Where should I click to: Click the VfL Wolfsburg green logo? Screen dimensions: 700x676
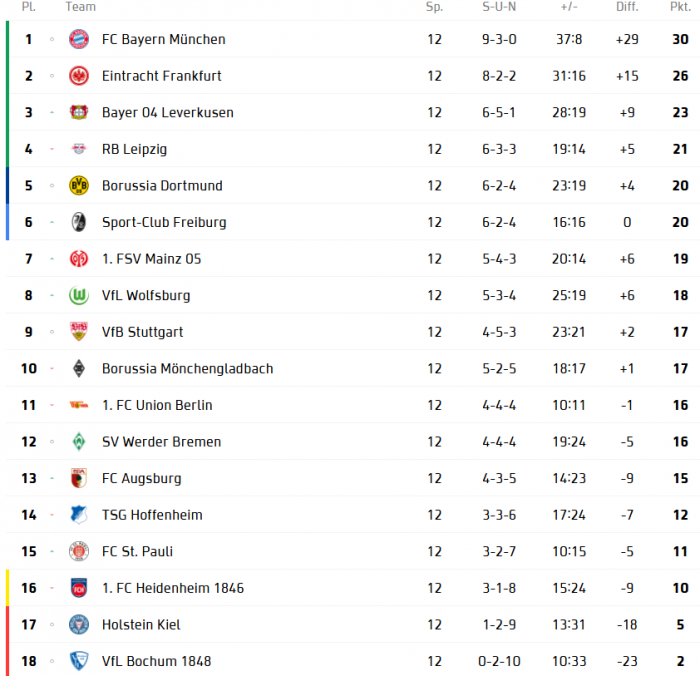(79, 295)
